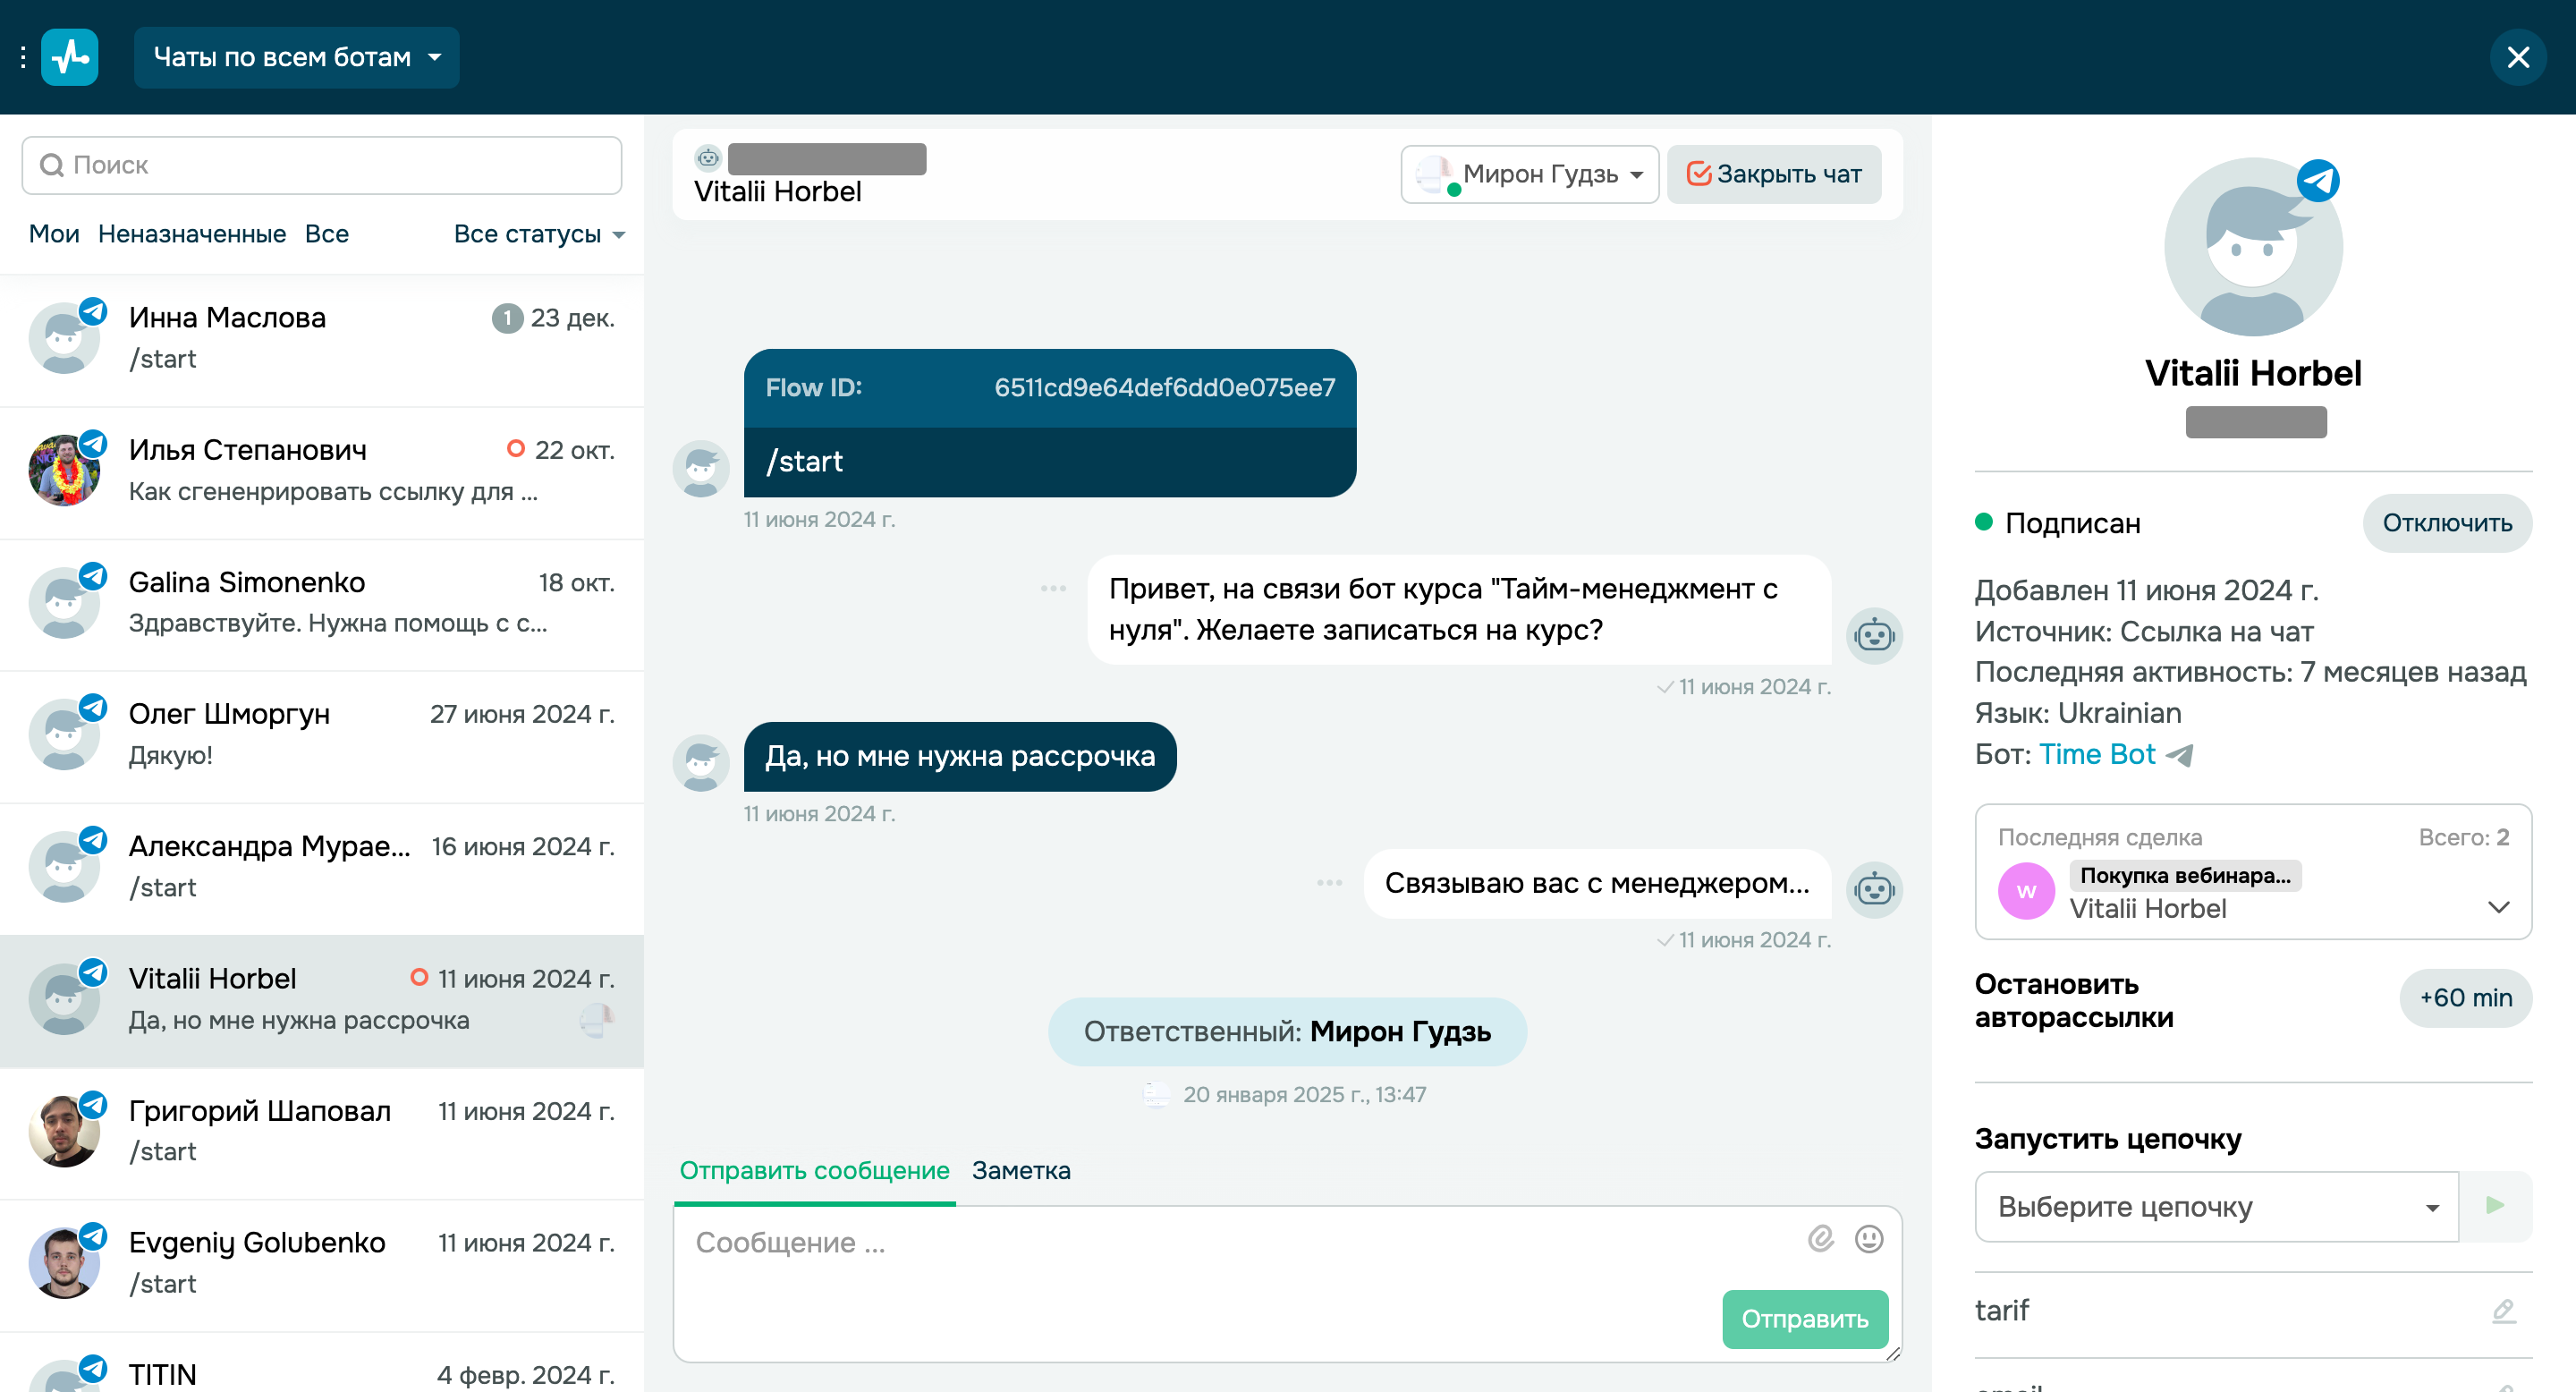Screen dimensions: 2576x1392
Task: Pause auto-mailings for +60 min
Action: coord(2466,998)
